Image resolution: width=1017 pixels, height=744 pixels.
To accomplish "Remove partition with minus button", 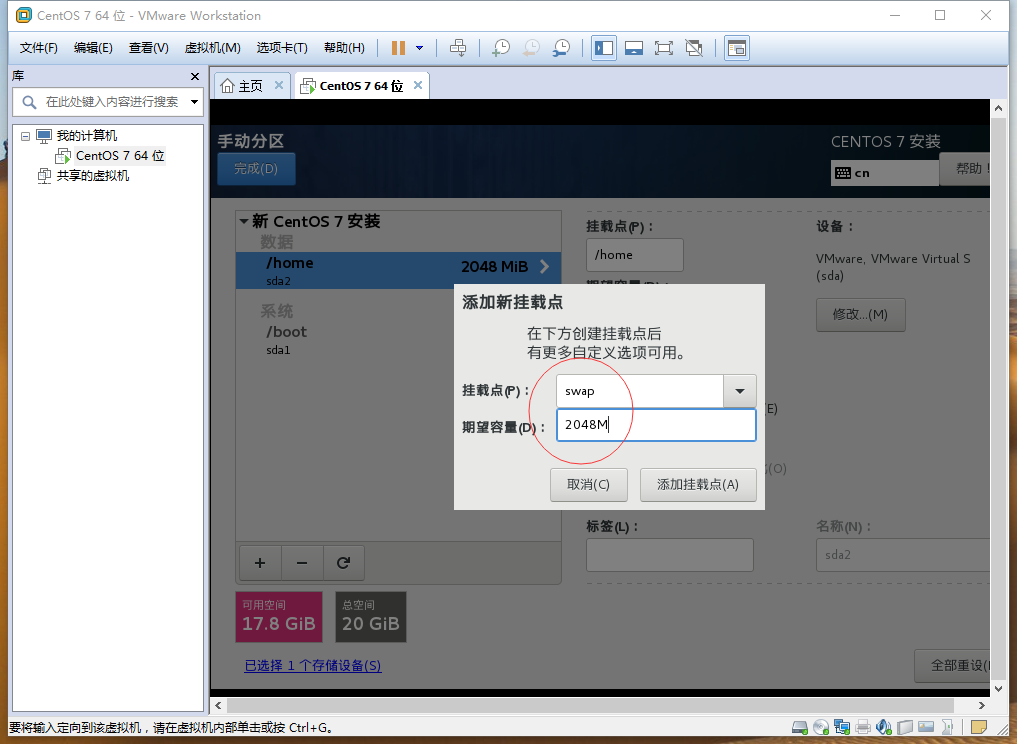I will [x=302, y=563].
